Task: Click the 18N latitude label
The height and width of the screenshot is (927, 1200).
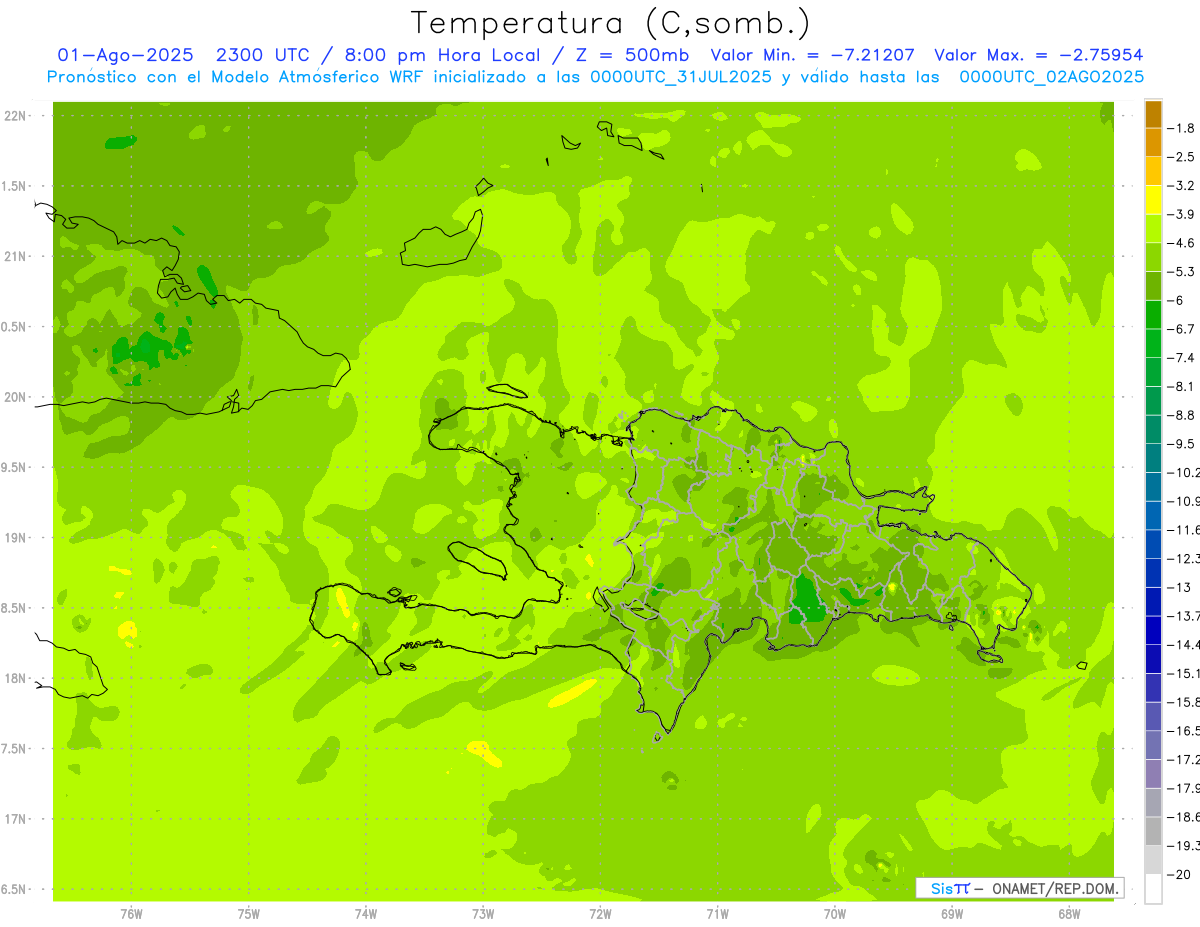Action: click(16, 679)
